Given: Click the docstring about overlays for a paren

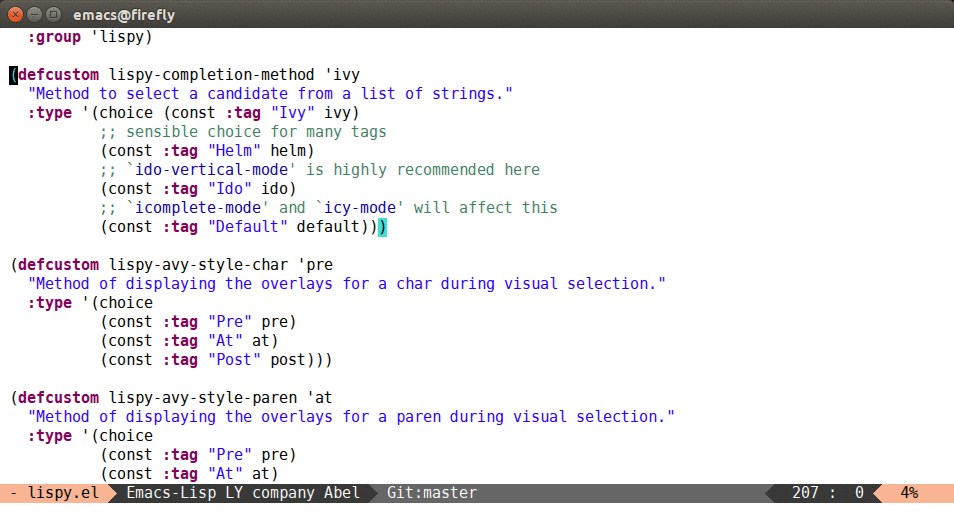Looking at the screenshot, I should 351,417.
